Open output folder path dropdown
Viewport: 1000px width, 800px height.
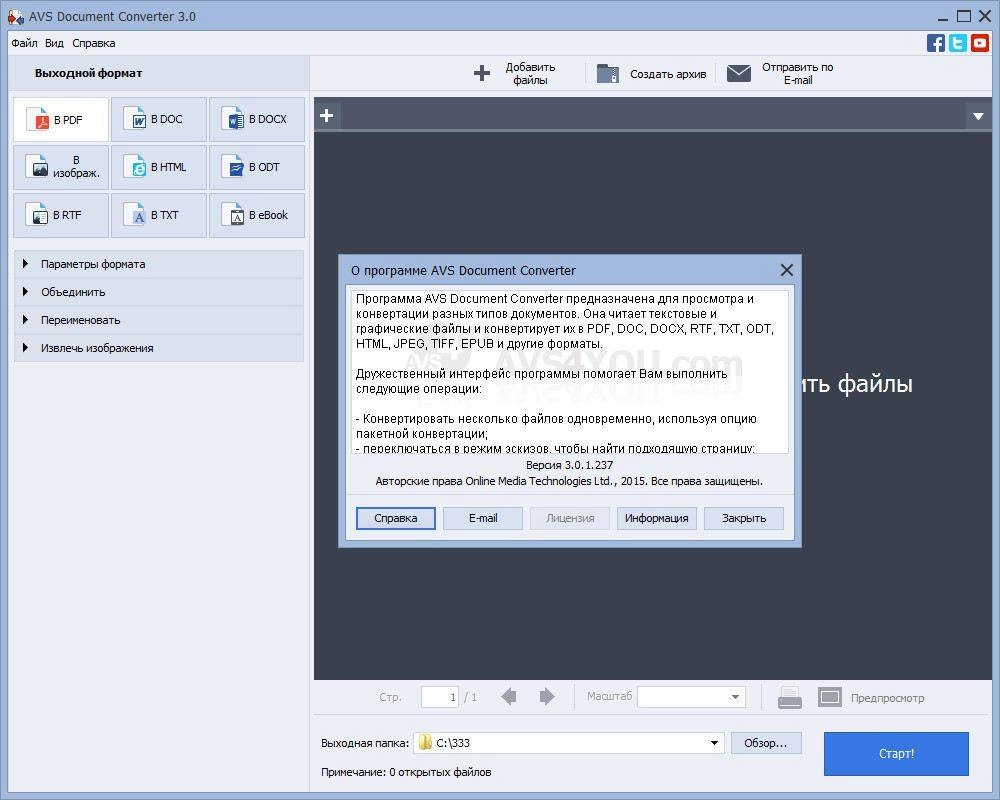[714, 743]
